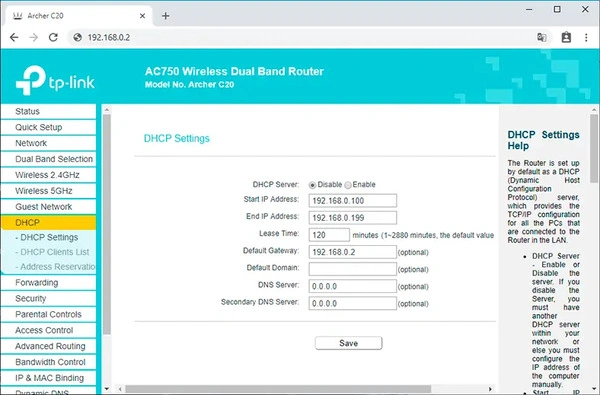Click the Save button

pos(348,343)
